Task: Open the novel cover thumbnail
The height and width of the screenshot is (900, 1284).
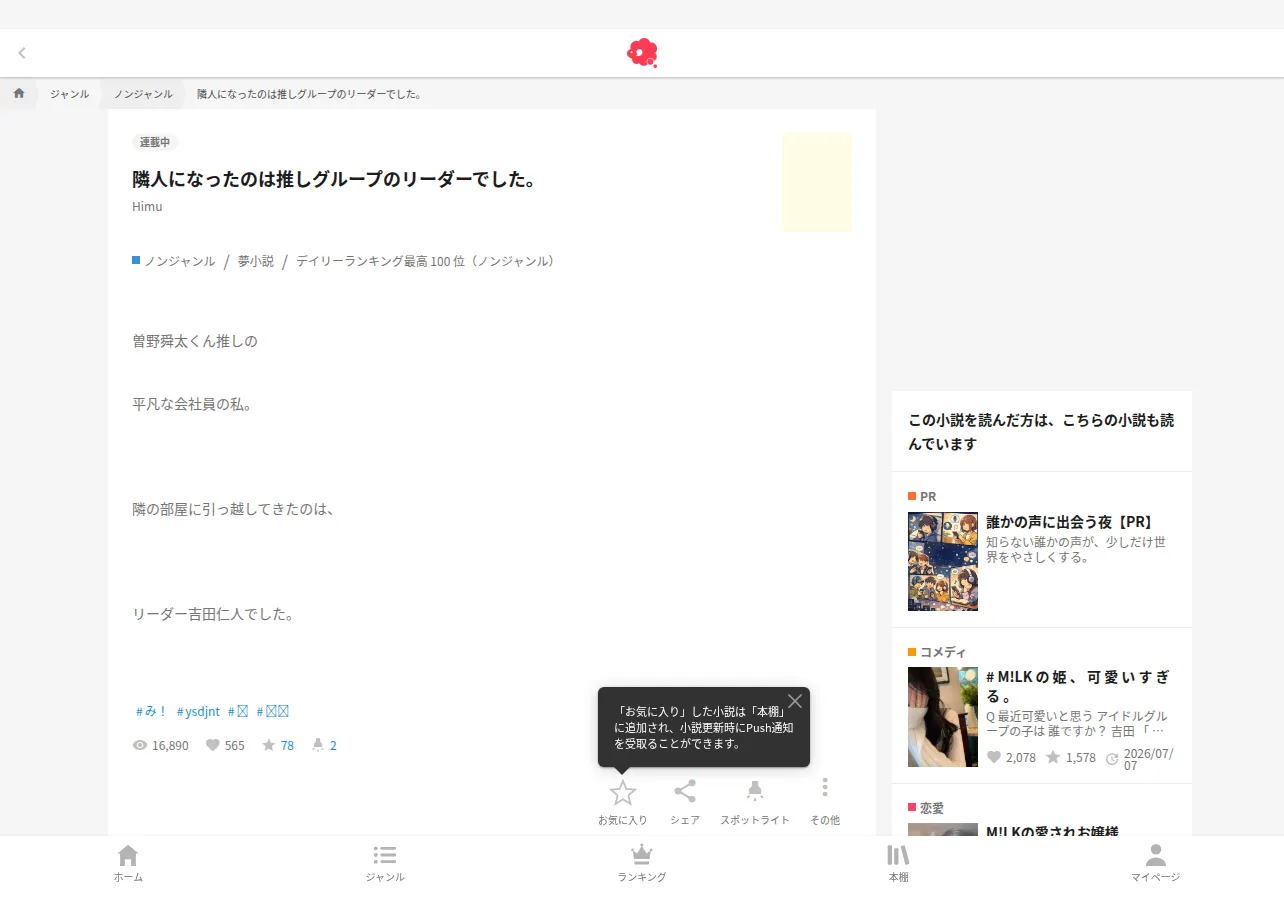Action: click(817, 182)
